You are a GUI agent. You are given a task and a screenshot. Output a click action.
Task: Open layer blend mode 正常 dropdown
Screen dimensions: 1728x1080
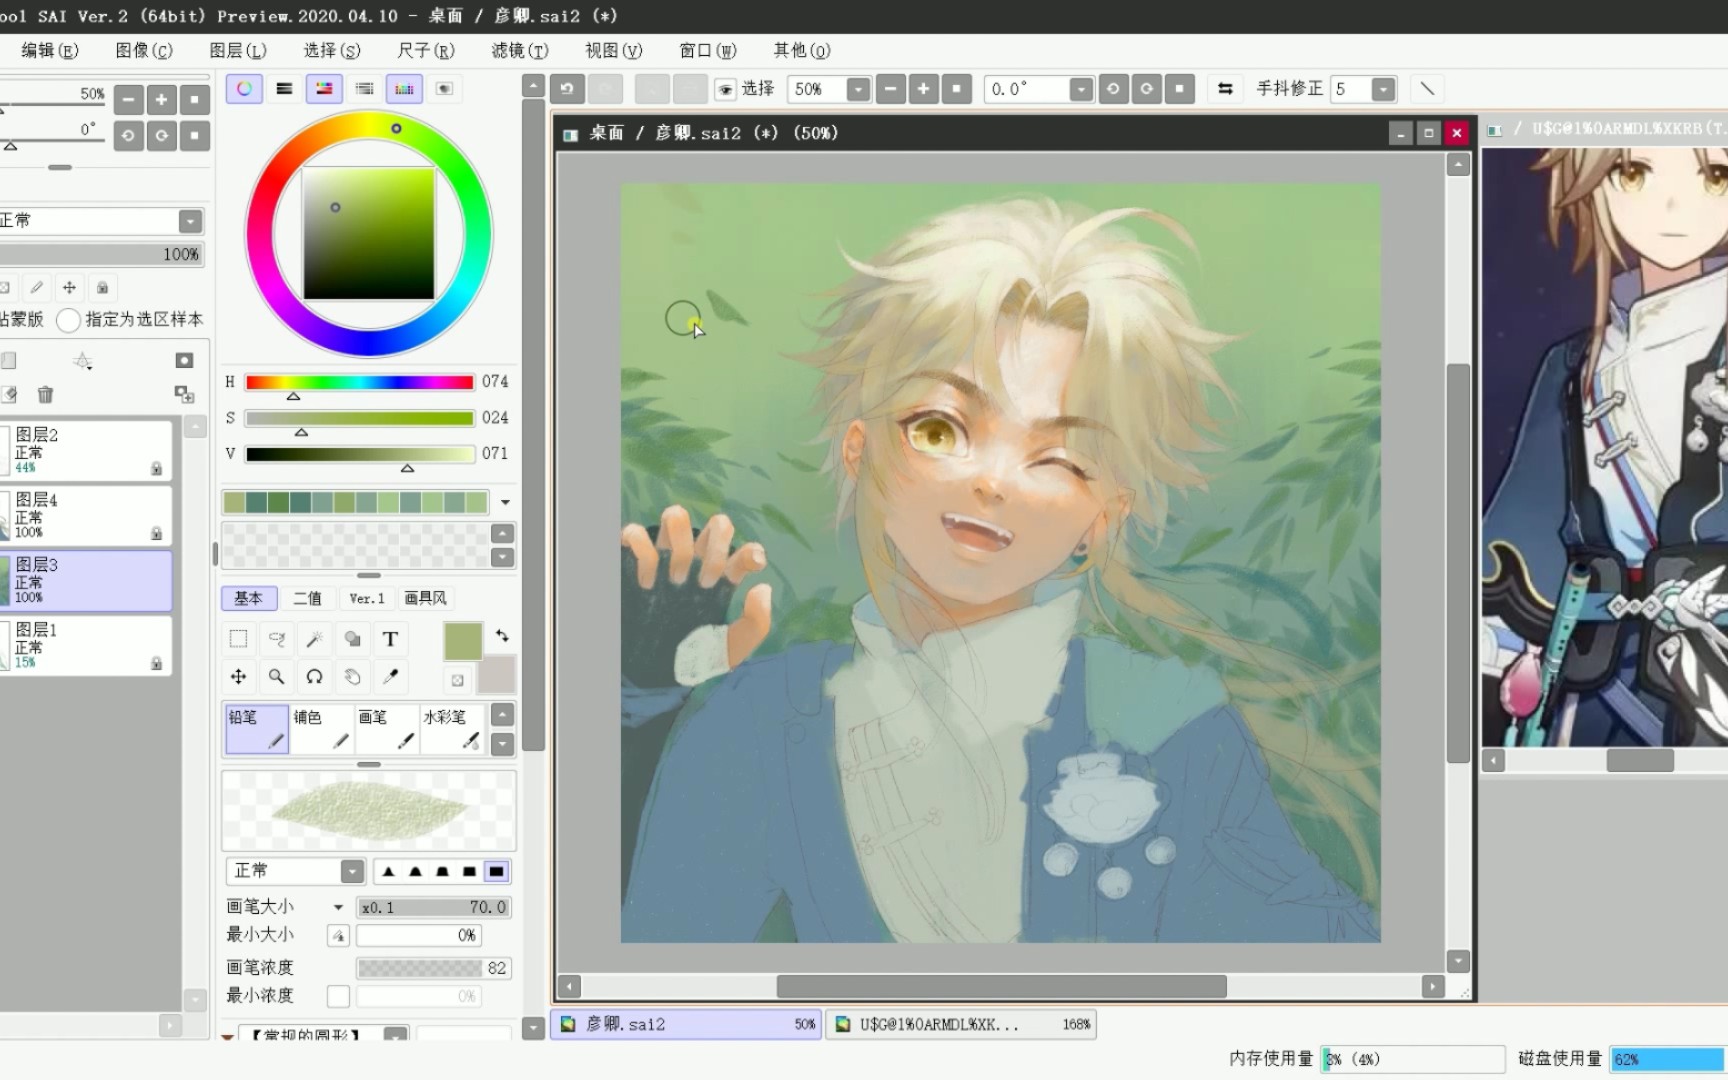190,221
